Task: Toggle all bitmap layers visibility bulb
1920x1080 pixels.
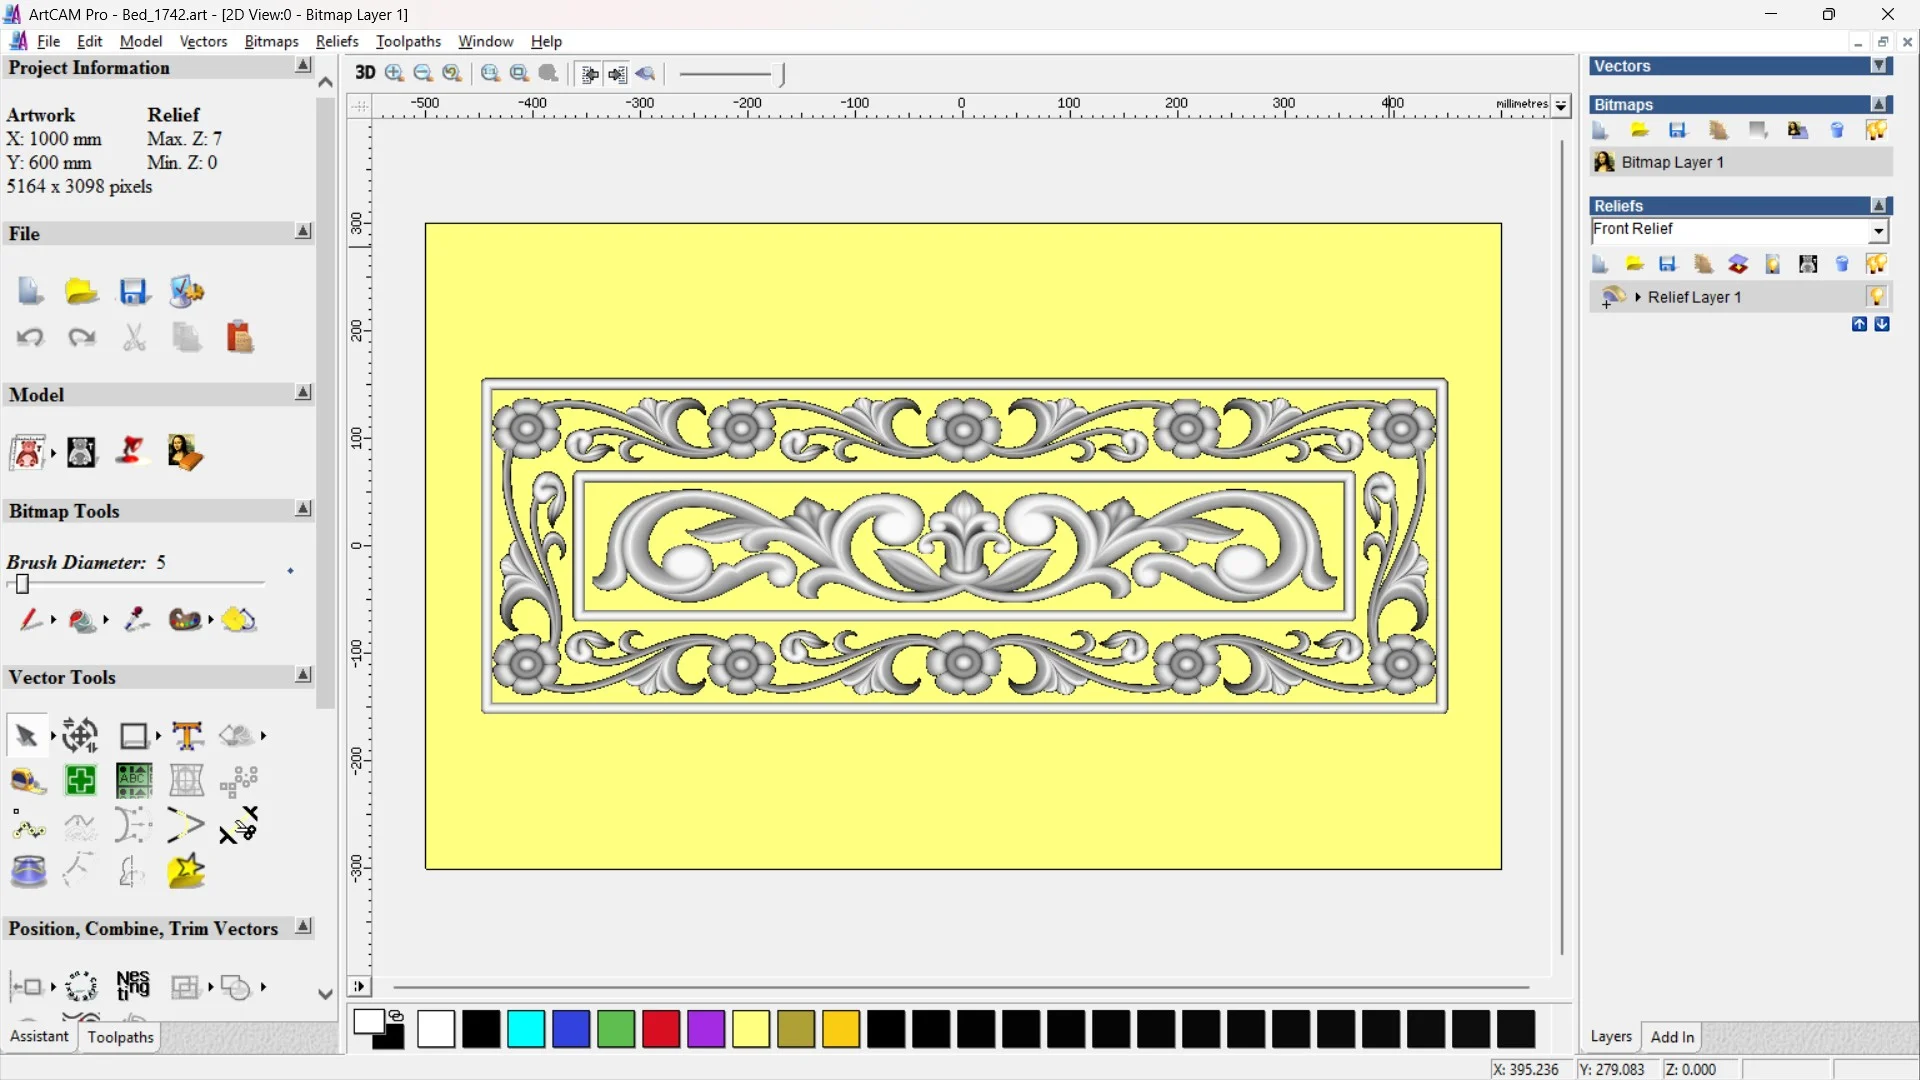Action: point(1876,130)
